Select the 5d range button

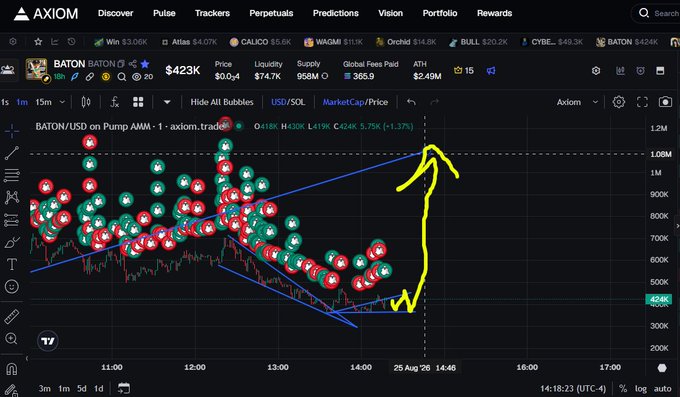[x=82, y=388]
